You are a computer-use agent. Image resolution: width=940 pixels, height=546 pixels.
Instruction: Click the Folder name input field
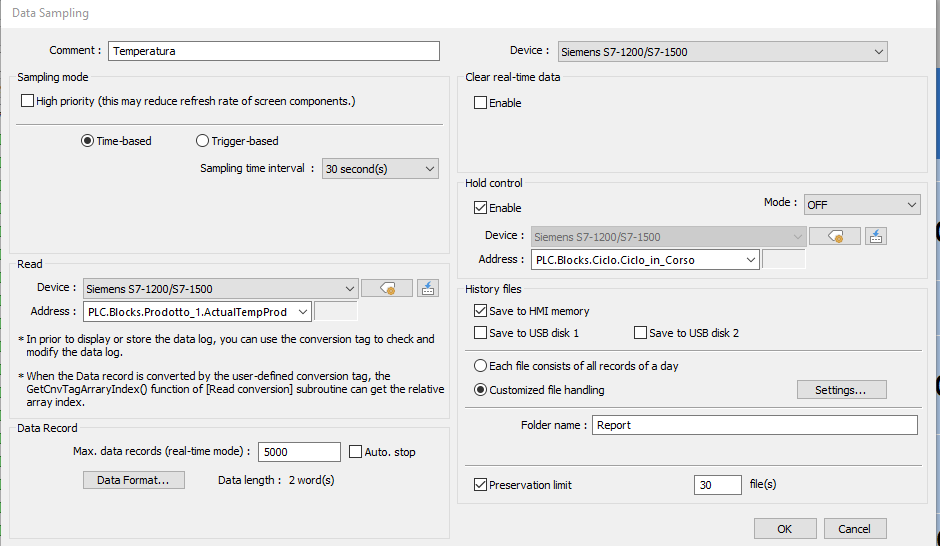point(754,425)
